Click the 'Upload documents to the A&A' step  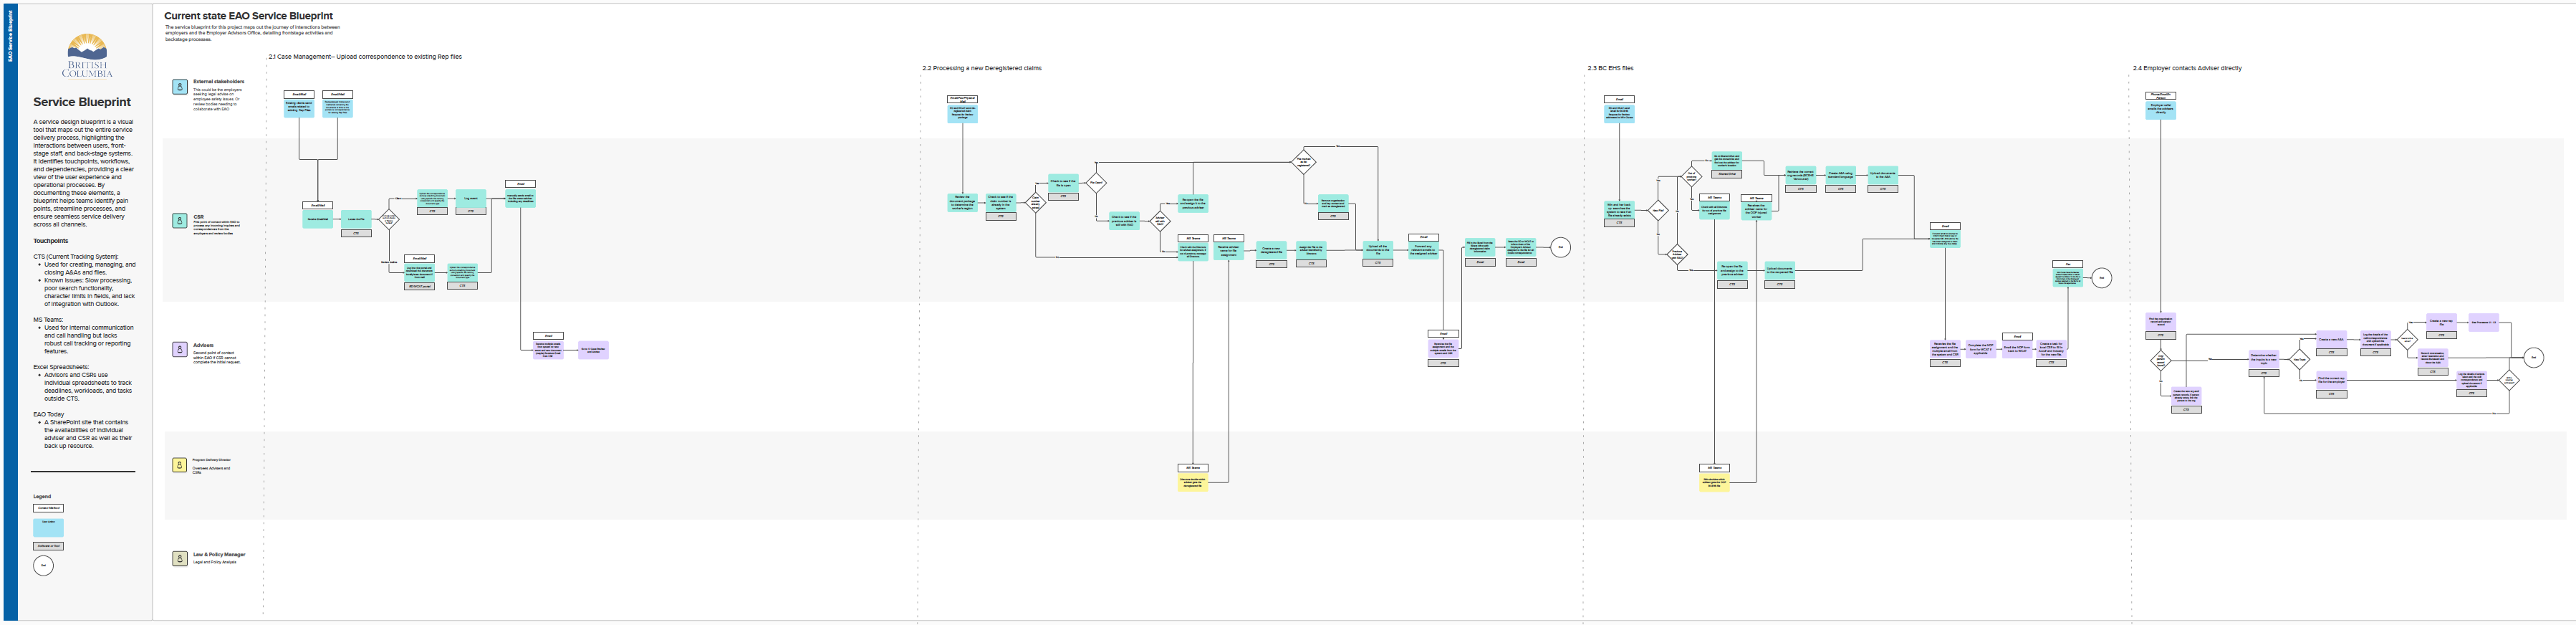click(1882, 175)
